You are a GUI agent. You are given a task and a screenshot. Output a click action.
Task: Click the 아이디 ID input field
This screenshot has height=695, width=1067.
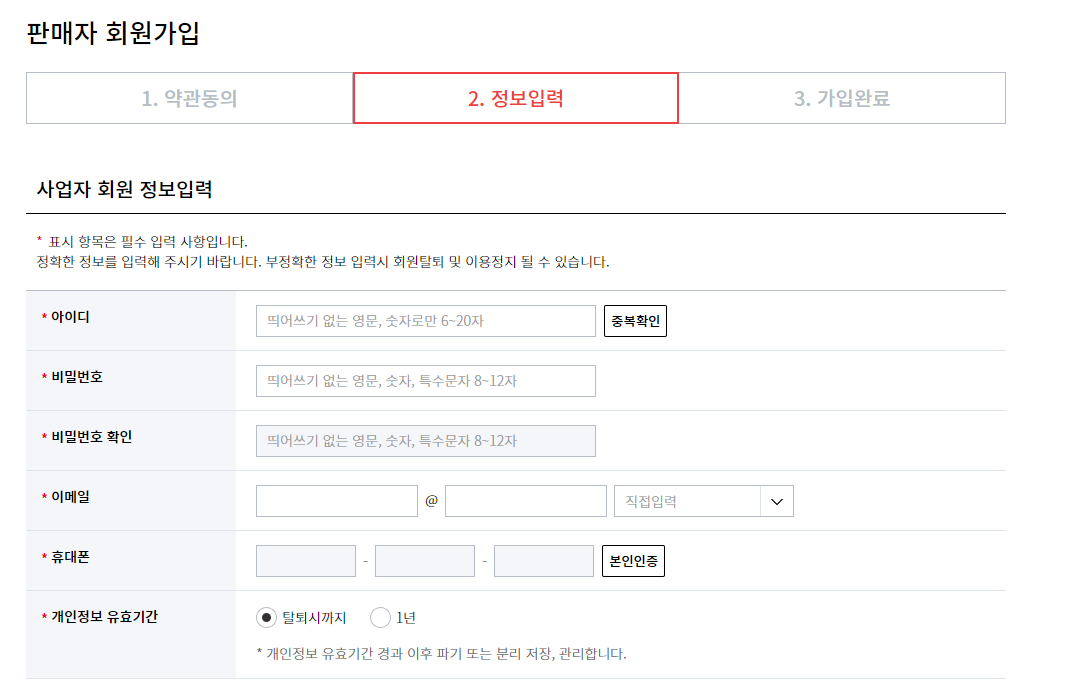pyautogui.click(x=426, y=320)
